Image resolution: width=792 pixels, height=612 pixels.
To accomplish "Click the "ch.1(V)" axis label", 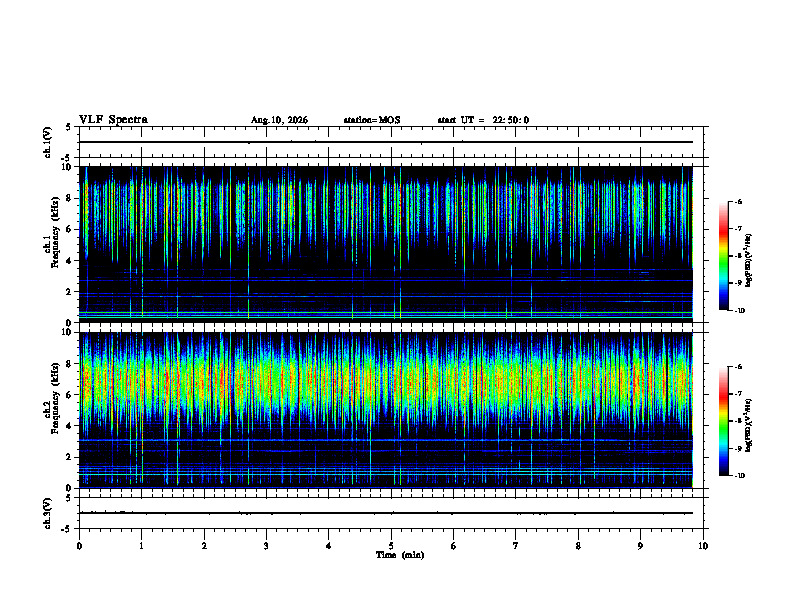I will [48, 142].
